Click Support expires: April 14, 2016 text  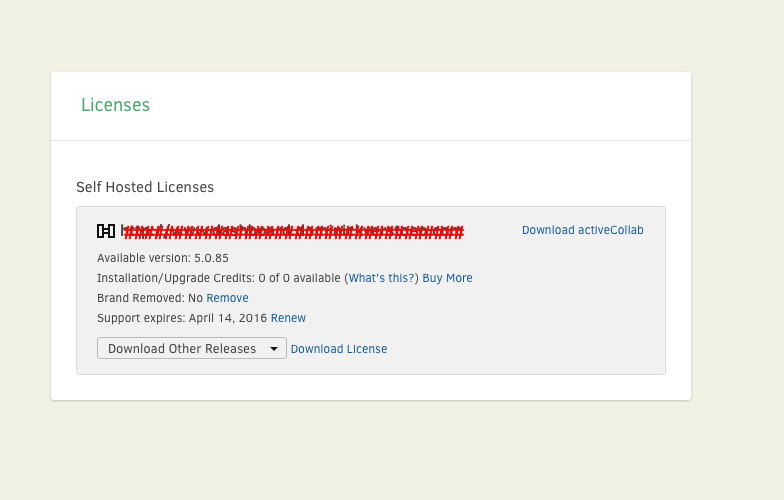pyautogui.click(x=182, y=318)
